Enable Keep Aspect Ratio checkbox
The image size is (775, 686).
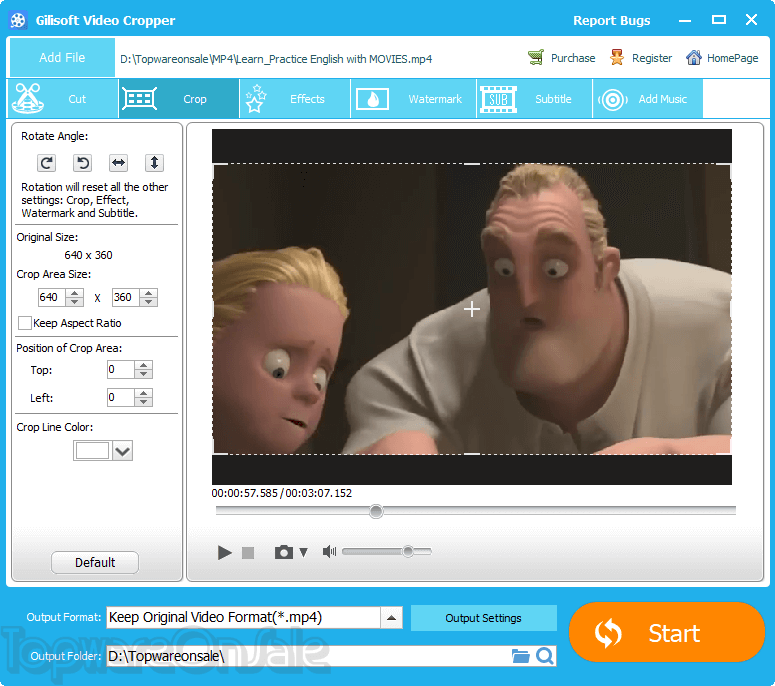25,323
